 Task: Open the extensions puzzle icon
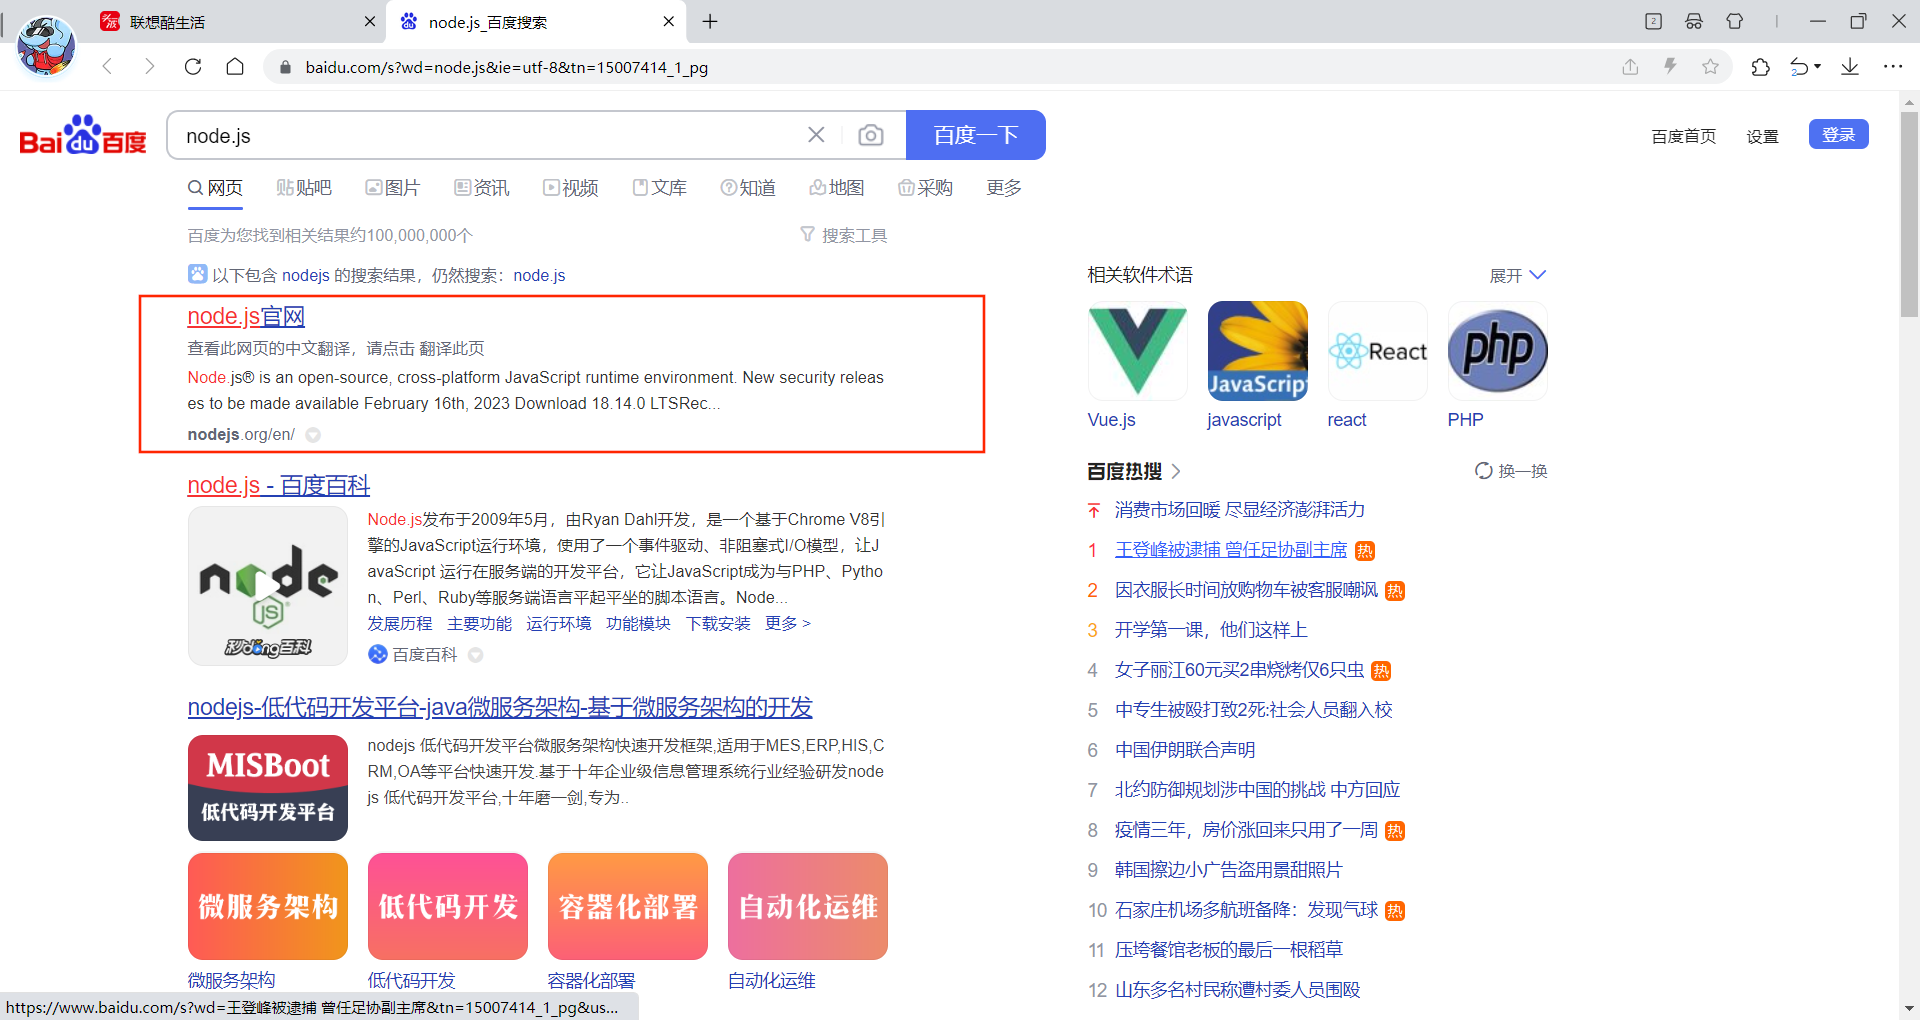(x=1760, y=67)
